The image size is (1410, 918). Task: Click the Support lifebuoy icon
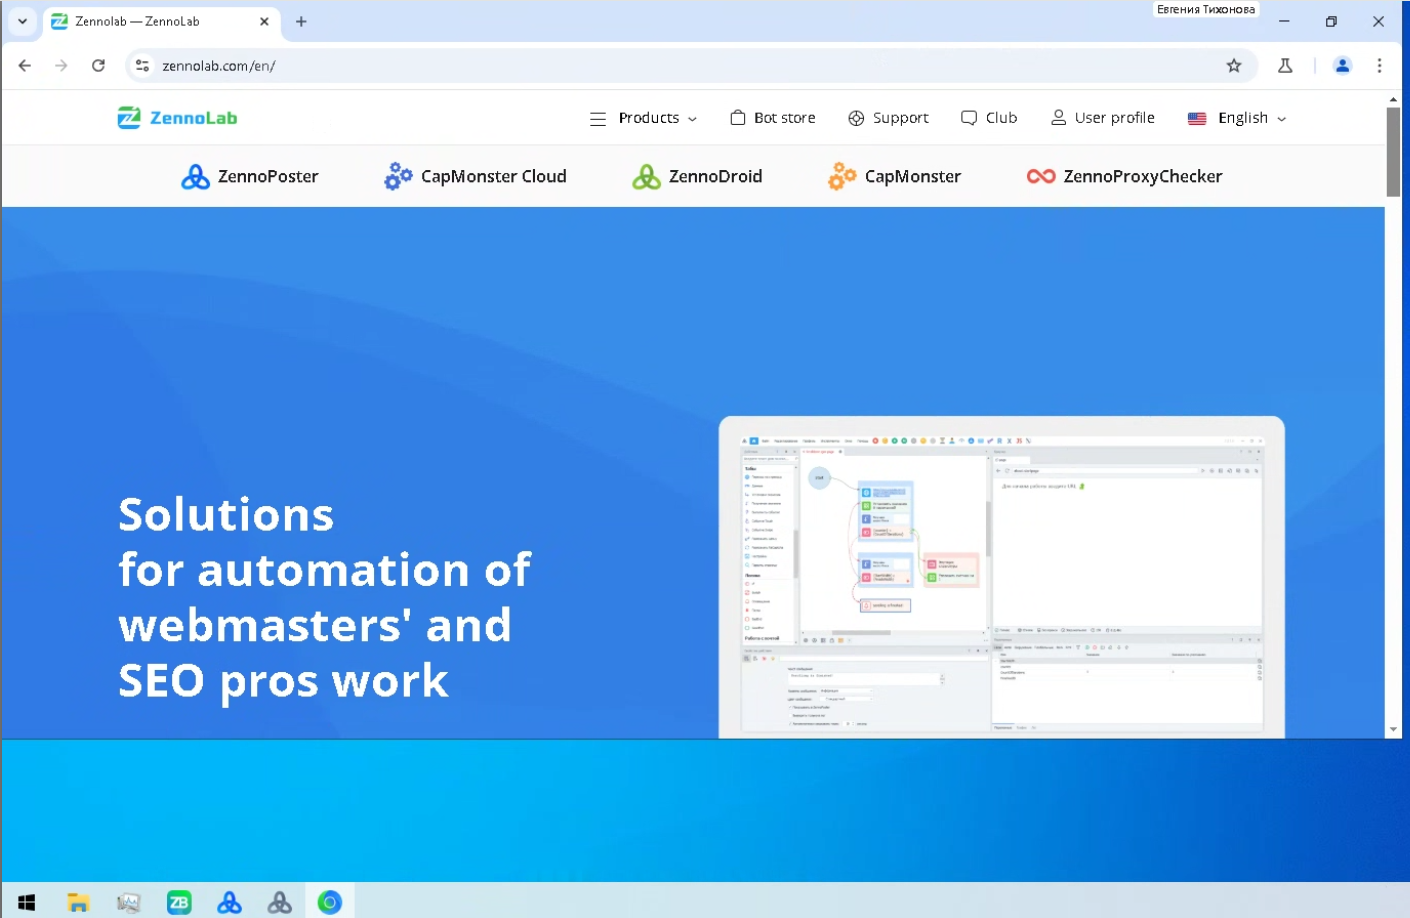[x=856, y=118]
